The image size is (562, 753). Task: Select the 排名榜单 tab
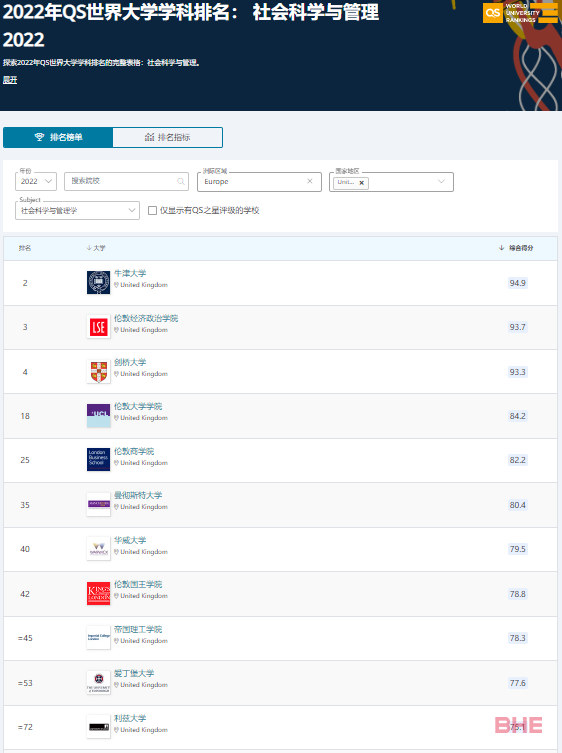coord(58,137)
